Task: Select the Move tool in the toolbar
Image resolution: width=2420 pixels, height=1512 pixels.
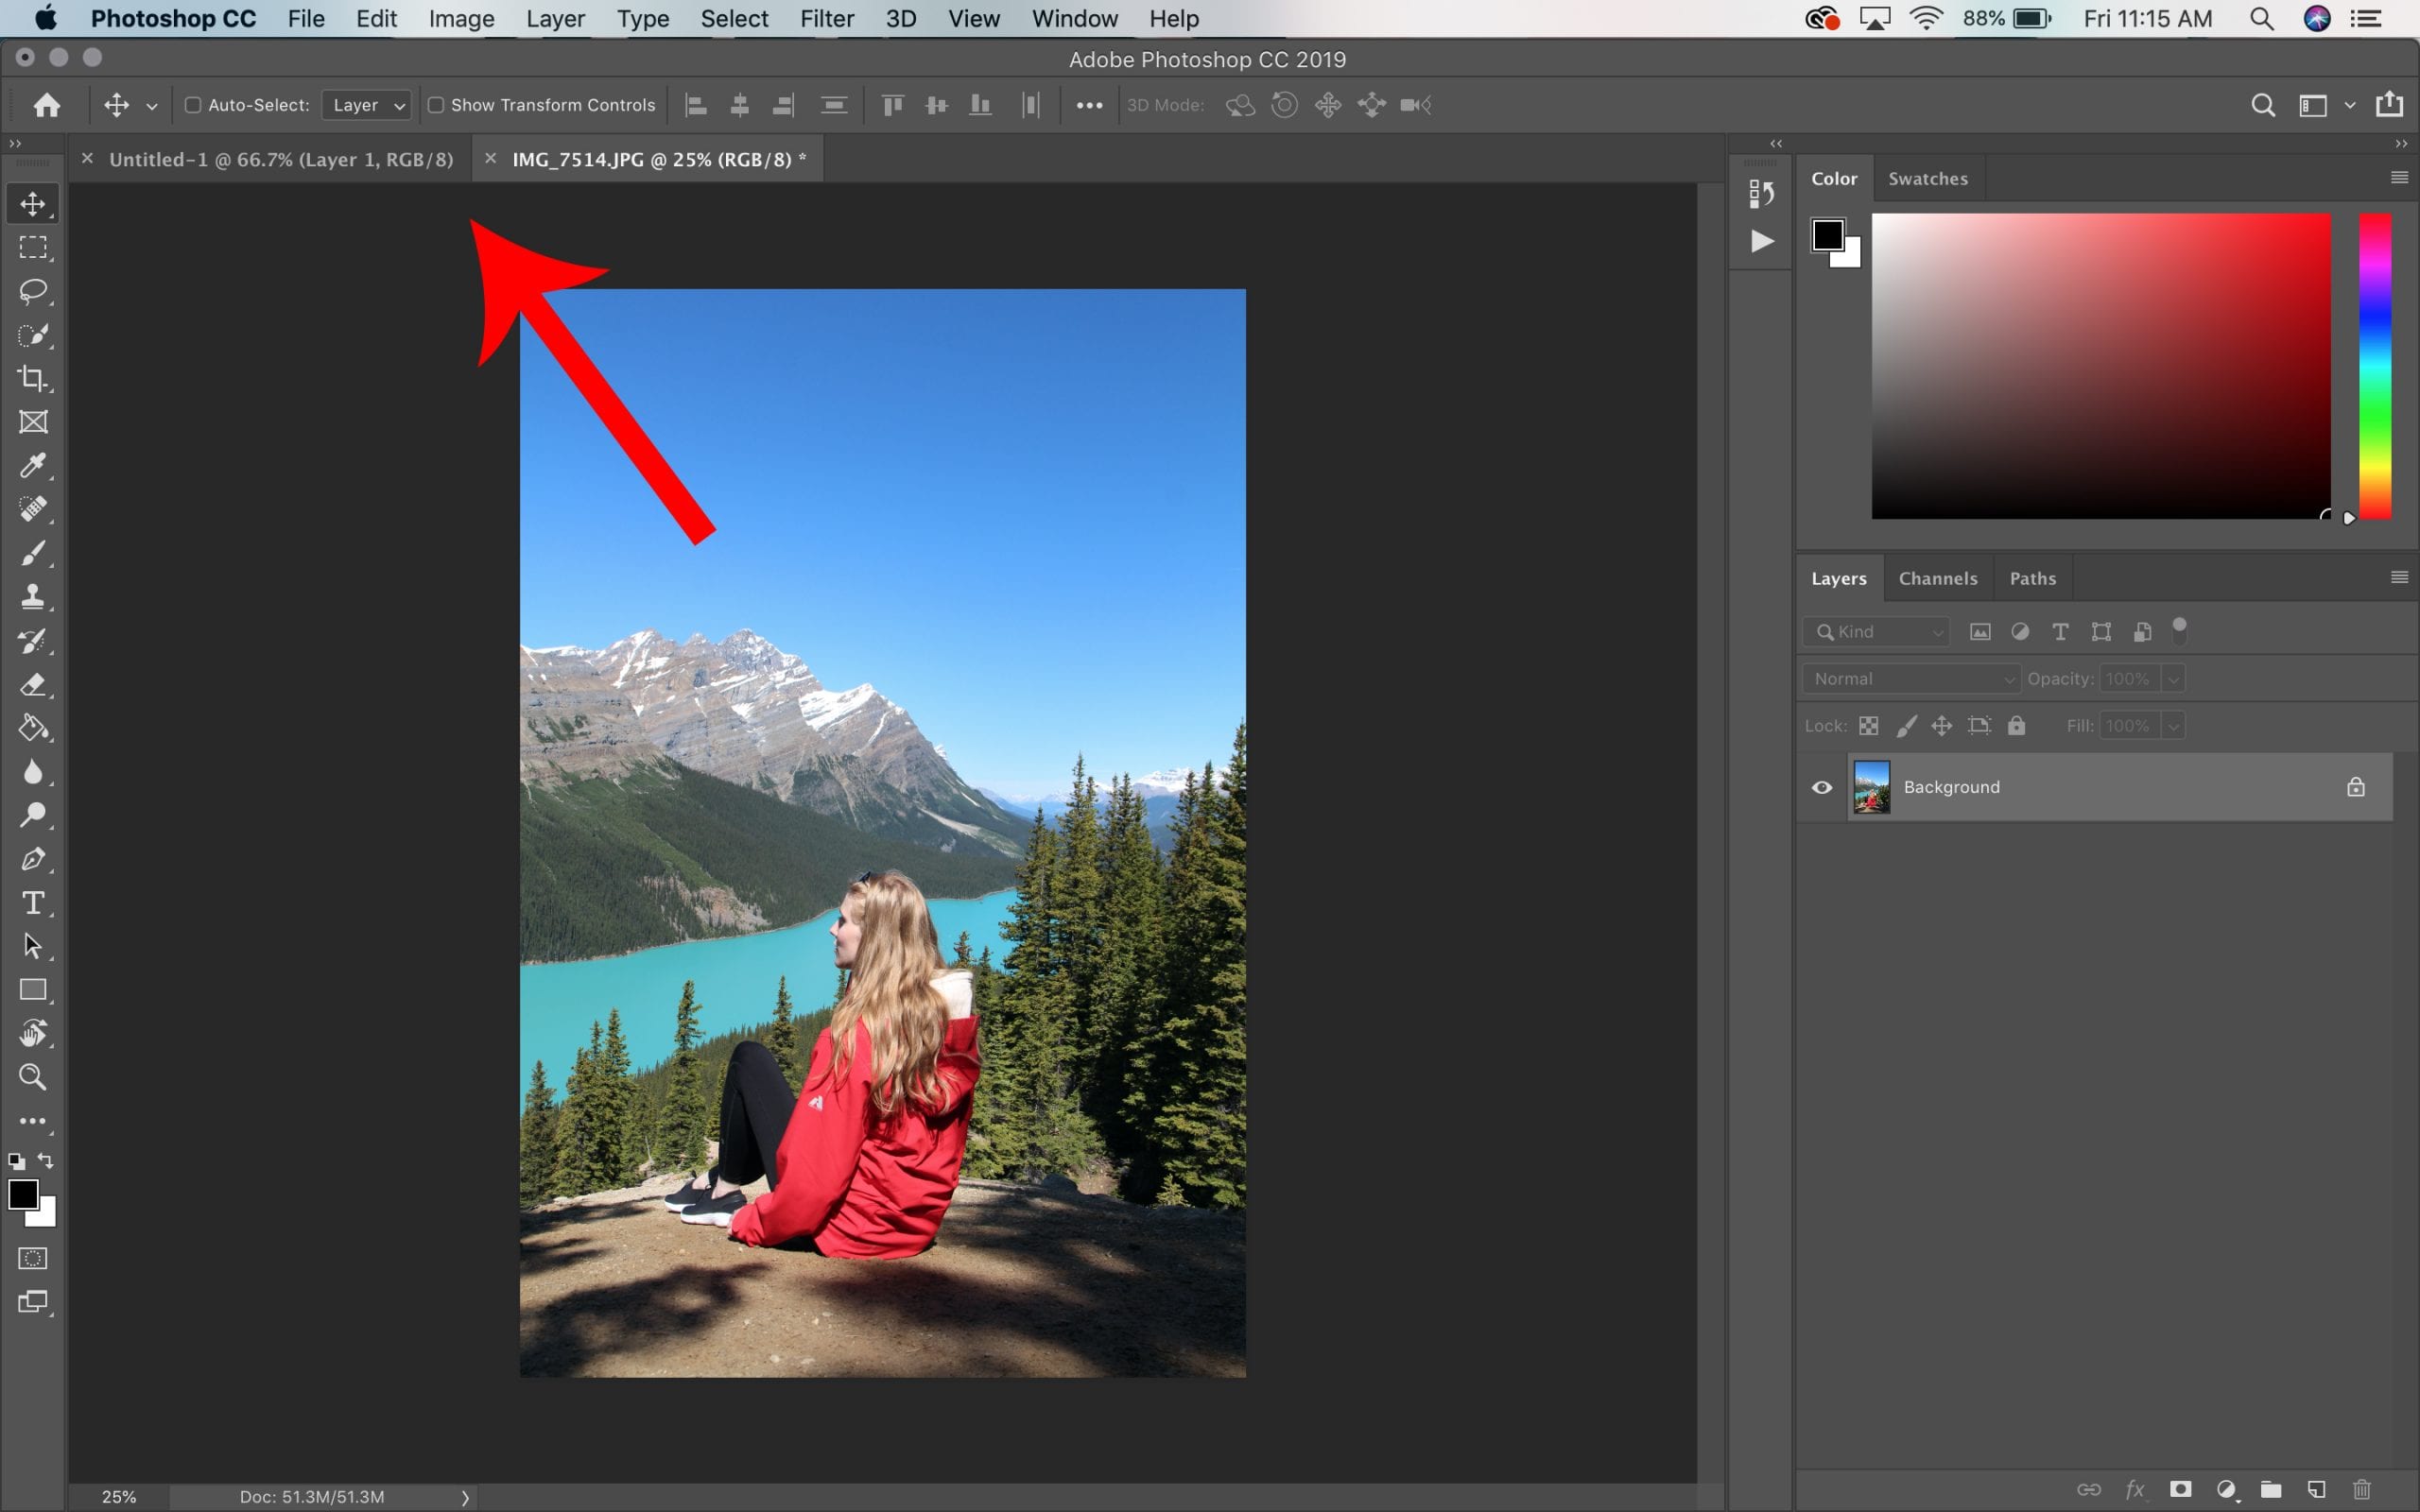Action: pos(33,204)
